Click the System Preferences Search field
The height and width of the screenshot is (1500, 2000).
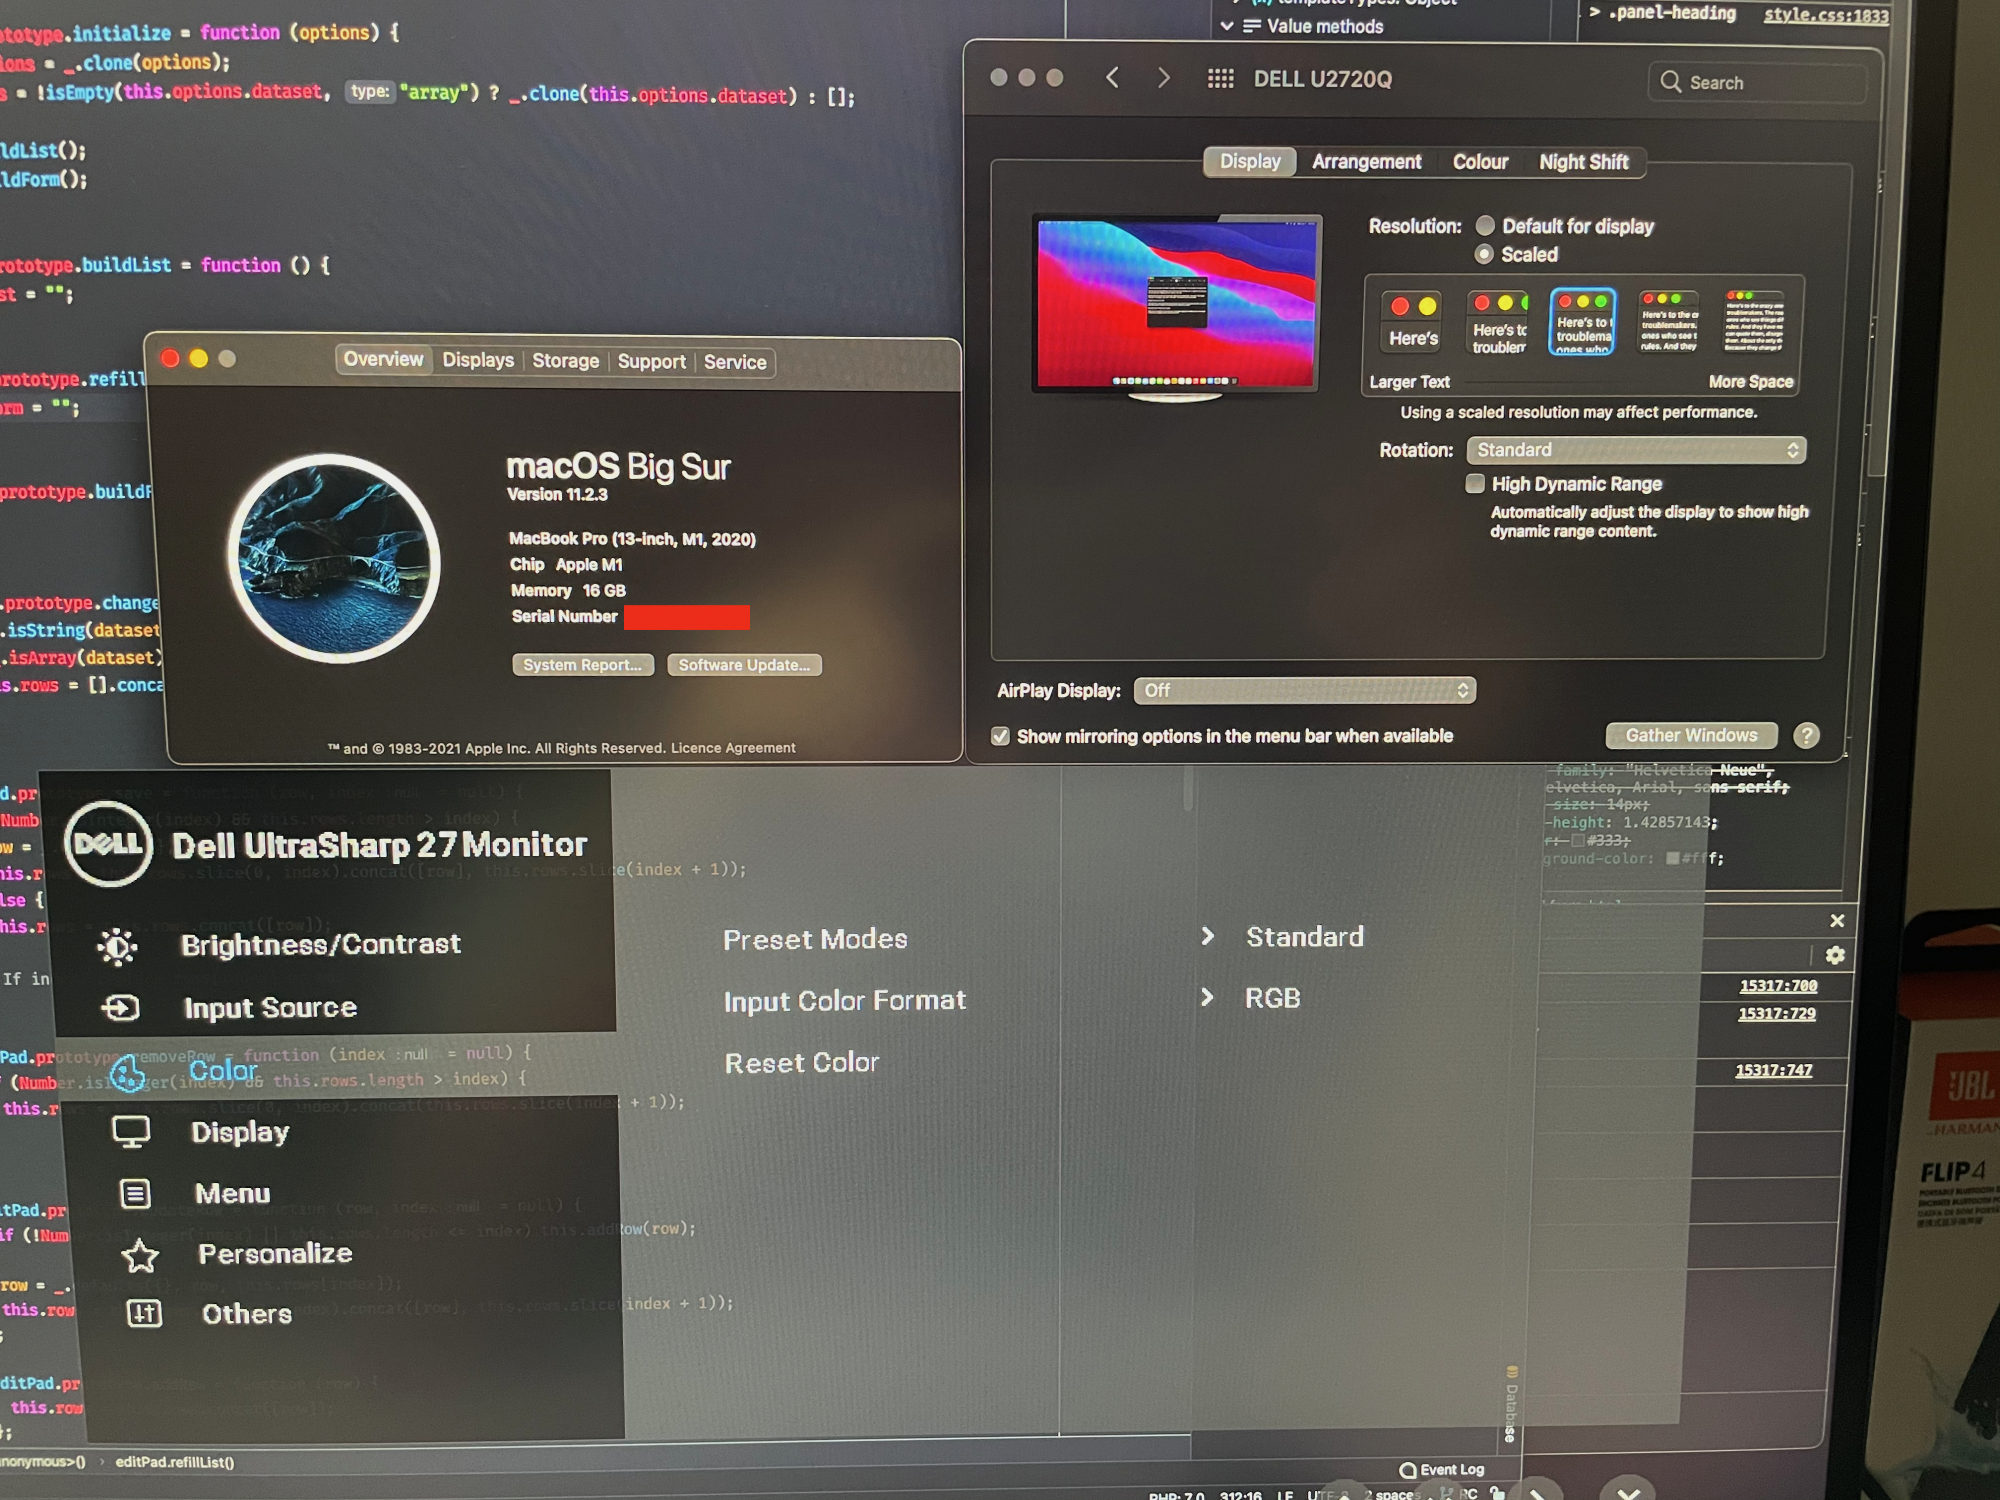tap(1757, 82)
